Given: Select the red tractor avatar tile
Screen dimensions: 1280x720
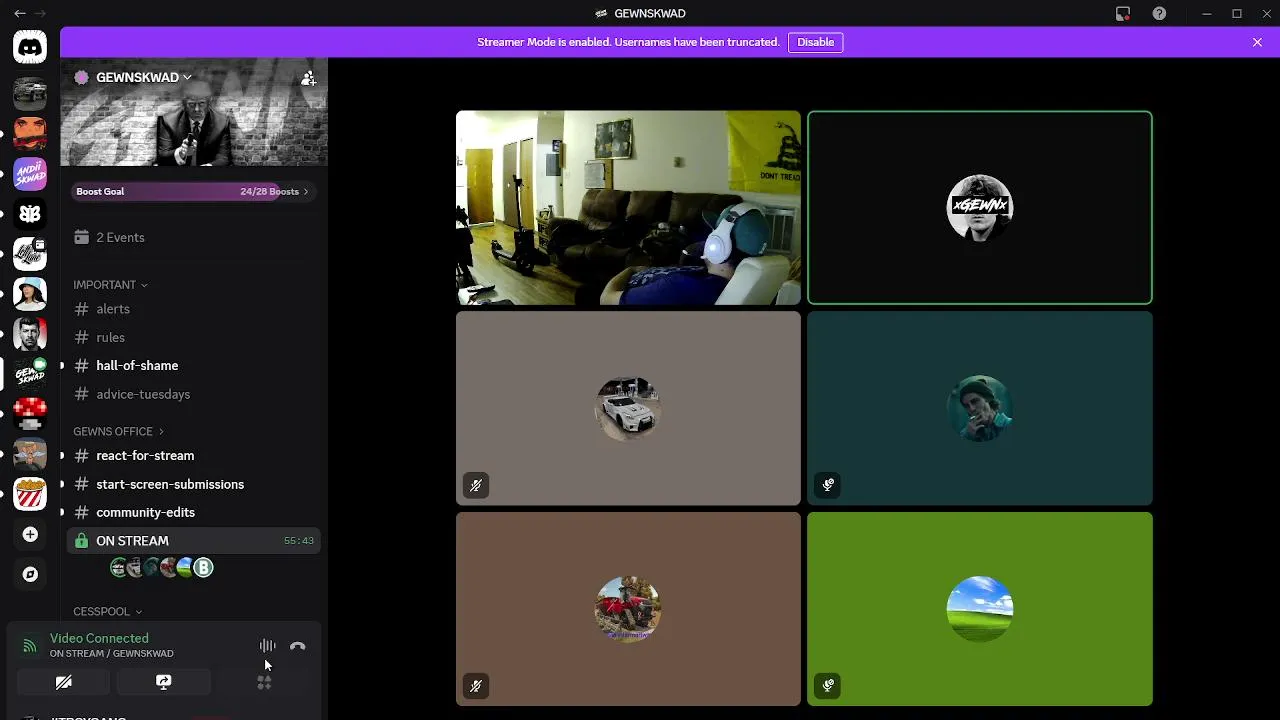Looking at the screenshot, I should point(628,609).
